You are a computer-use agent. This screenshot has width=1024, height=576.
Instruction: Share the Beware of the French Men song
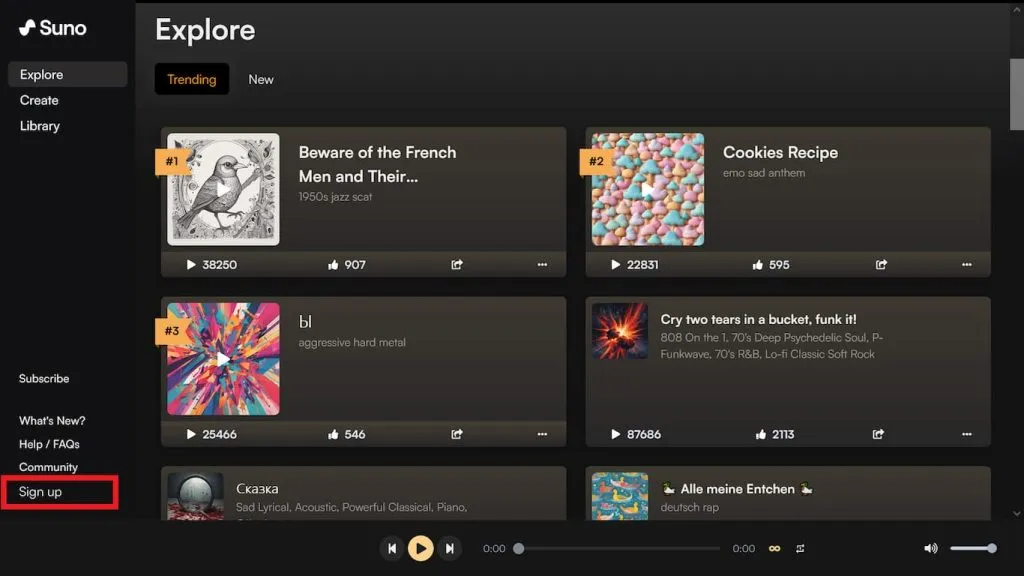[457, 265]
